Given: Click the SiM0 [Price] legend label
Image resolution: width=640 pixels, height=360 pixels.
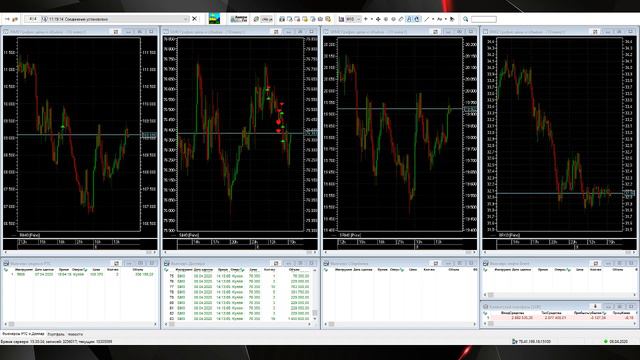Looking at the screenshot, I should click(x=189, y=235).
